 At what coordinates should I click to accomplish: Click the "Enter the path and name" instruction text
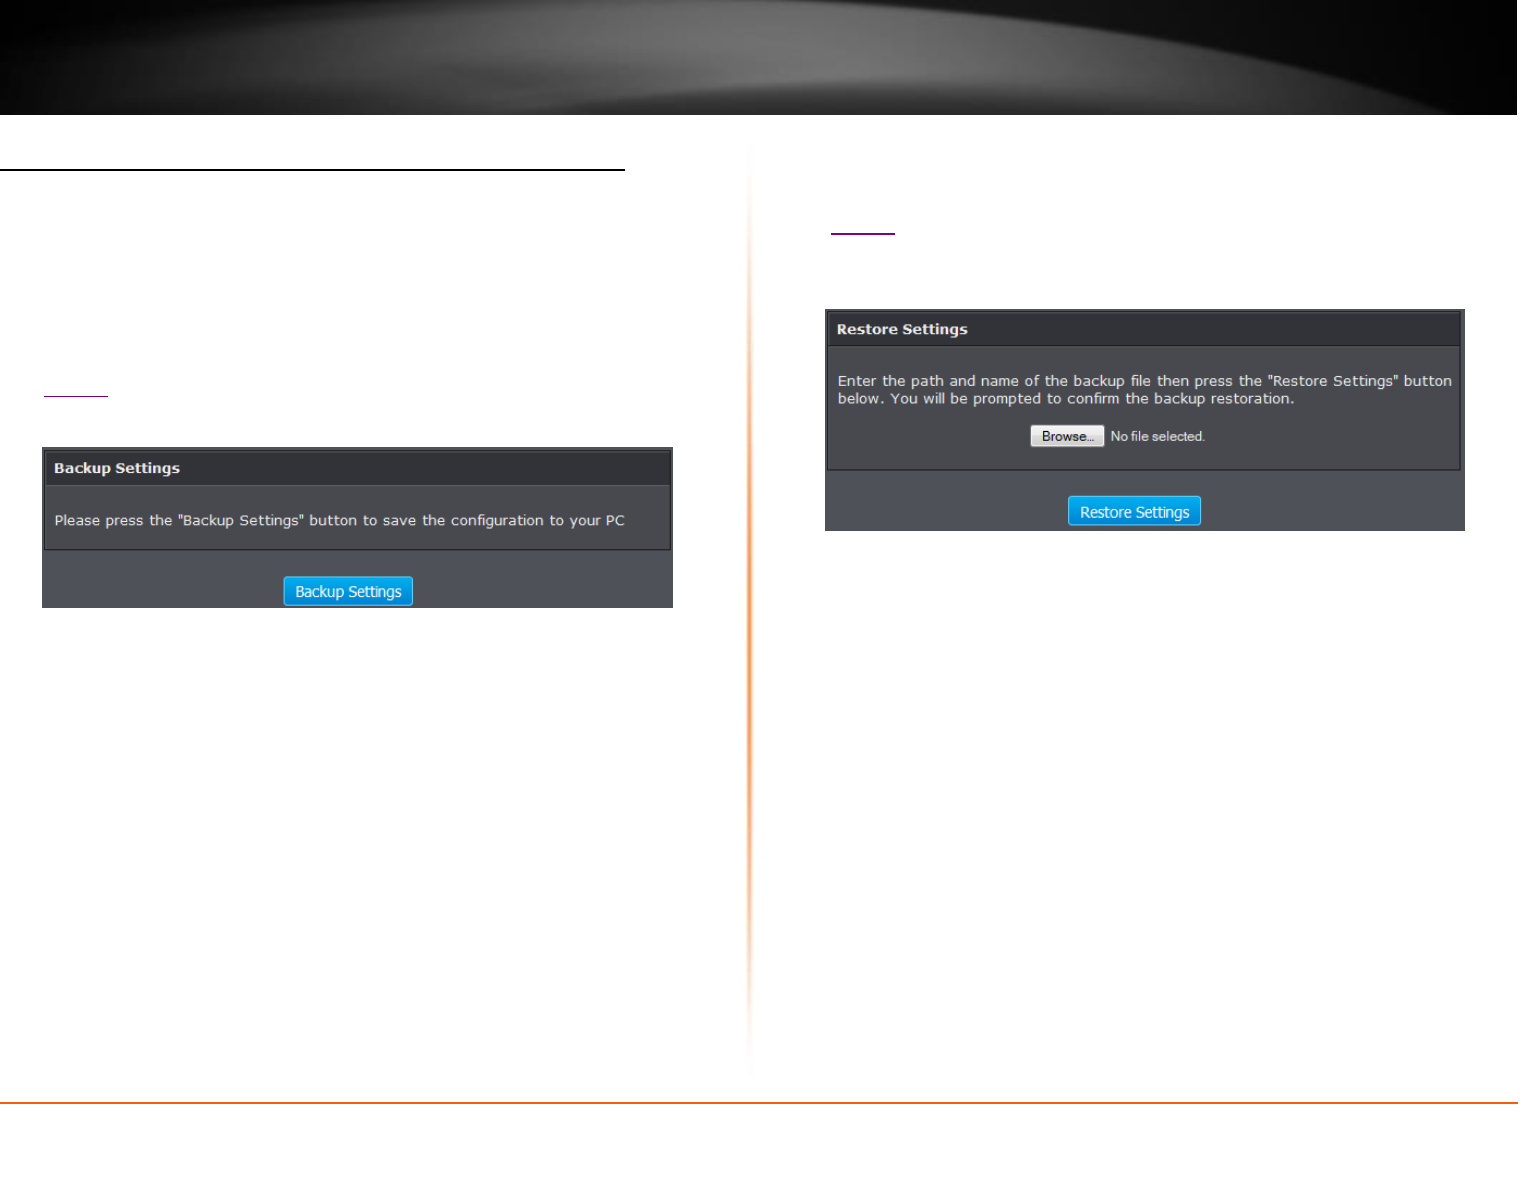tap(1144, 390)
